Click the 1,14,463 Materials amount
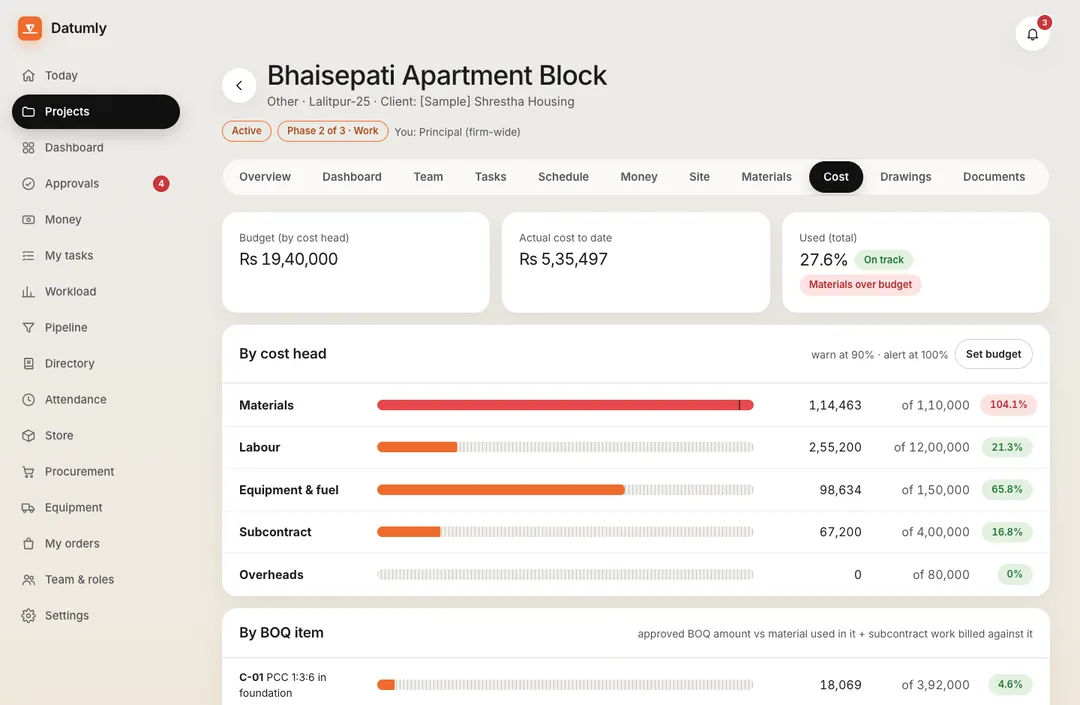Screen dimensions: 1080x705 835,405
